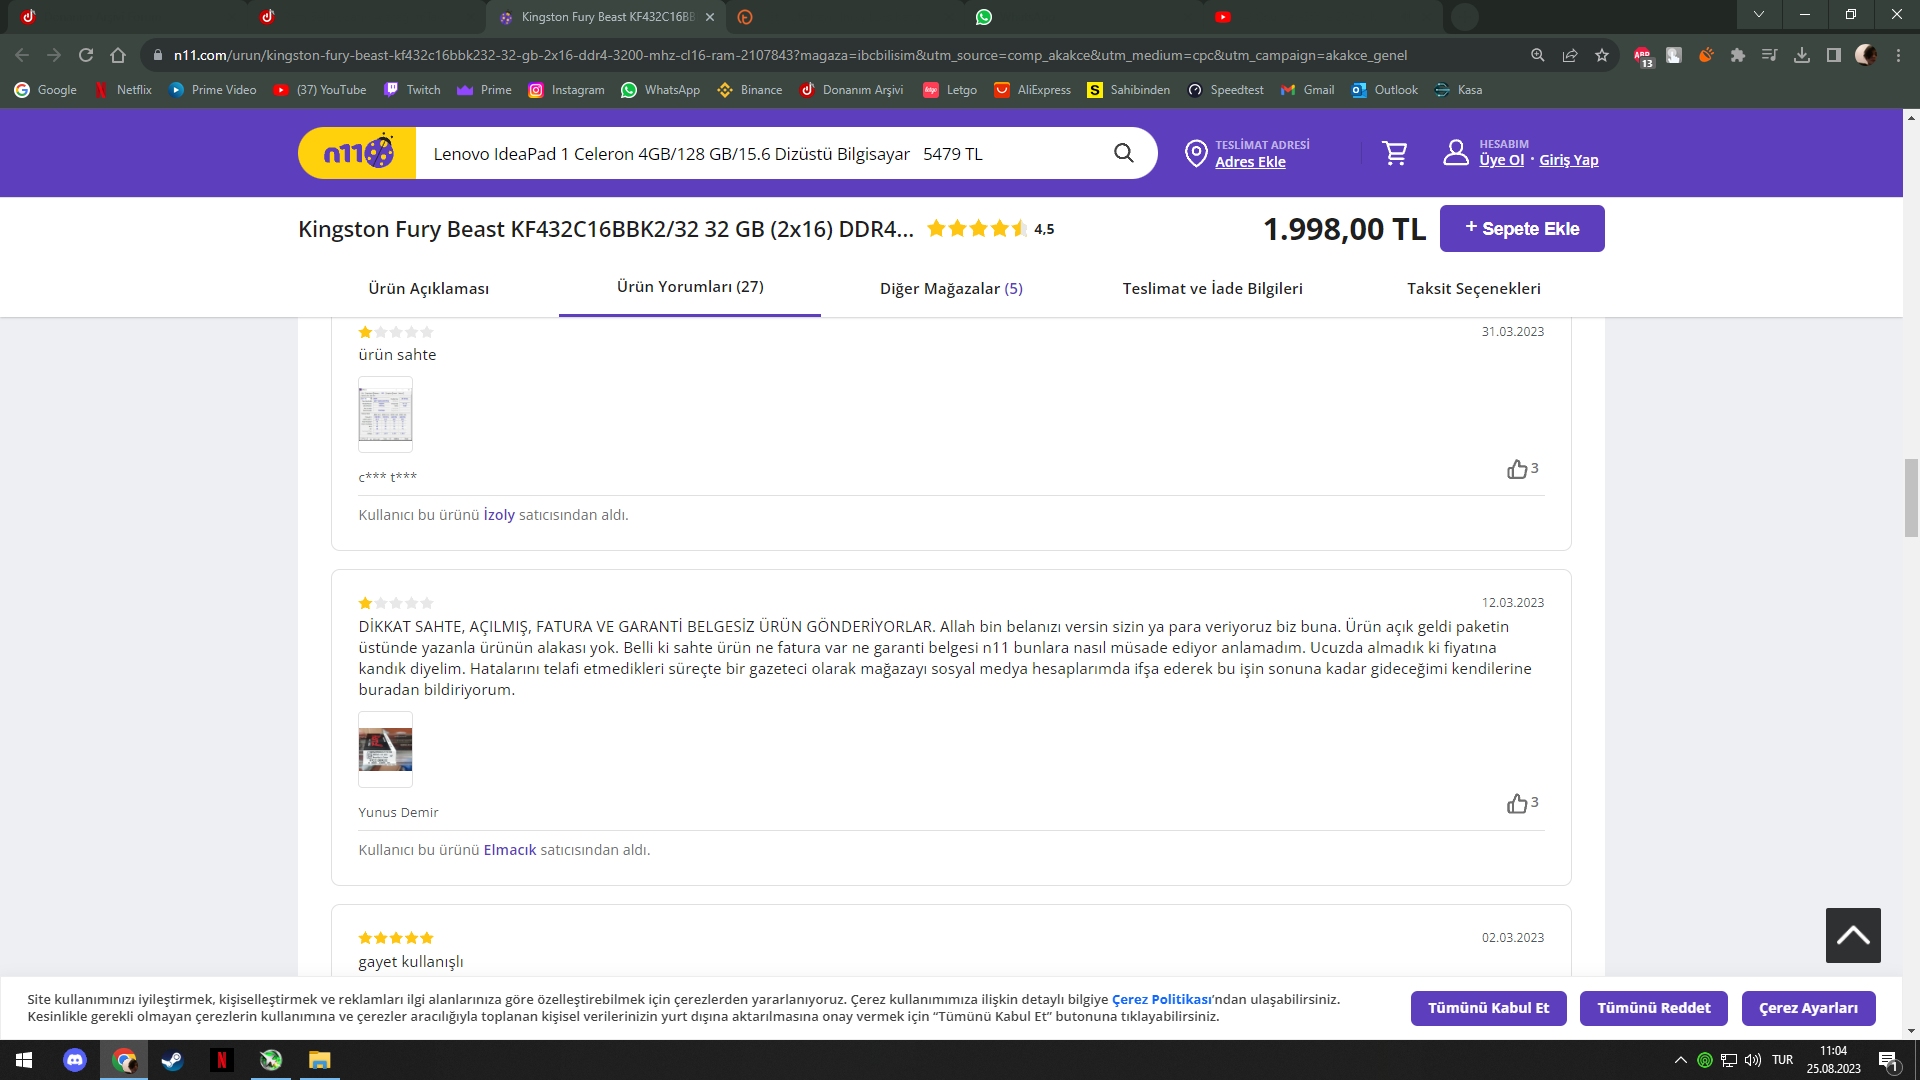Give a thumbs up to Yunus Demir's review

point(1518,803)
